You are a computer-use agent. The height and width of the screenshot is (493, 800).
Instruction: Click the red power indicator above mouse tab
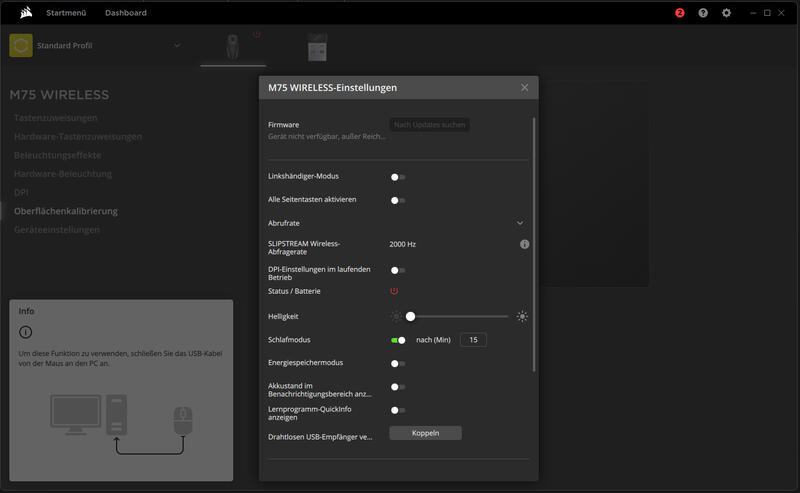coord(257,35)
